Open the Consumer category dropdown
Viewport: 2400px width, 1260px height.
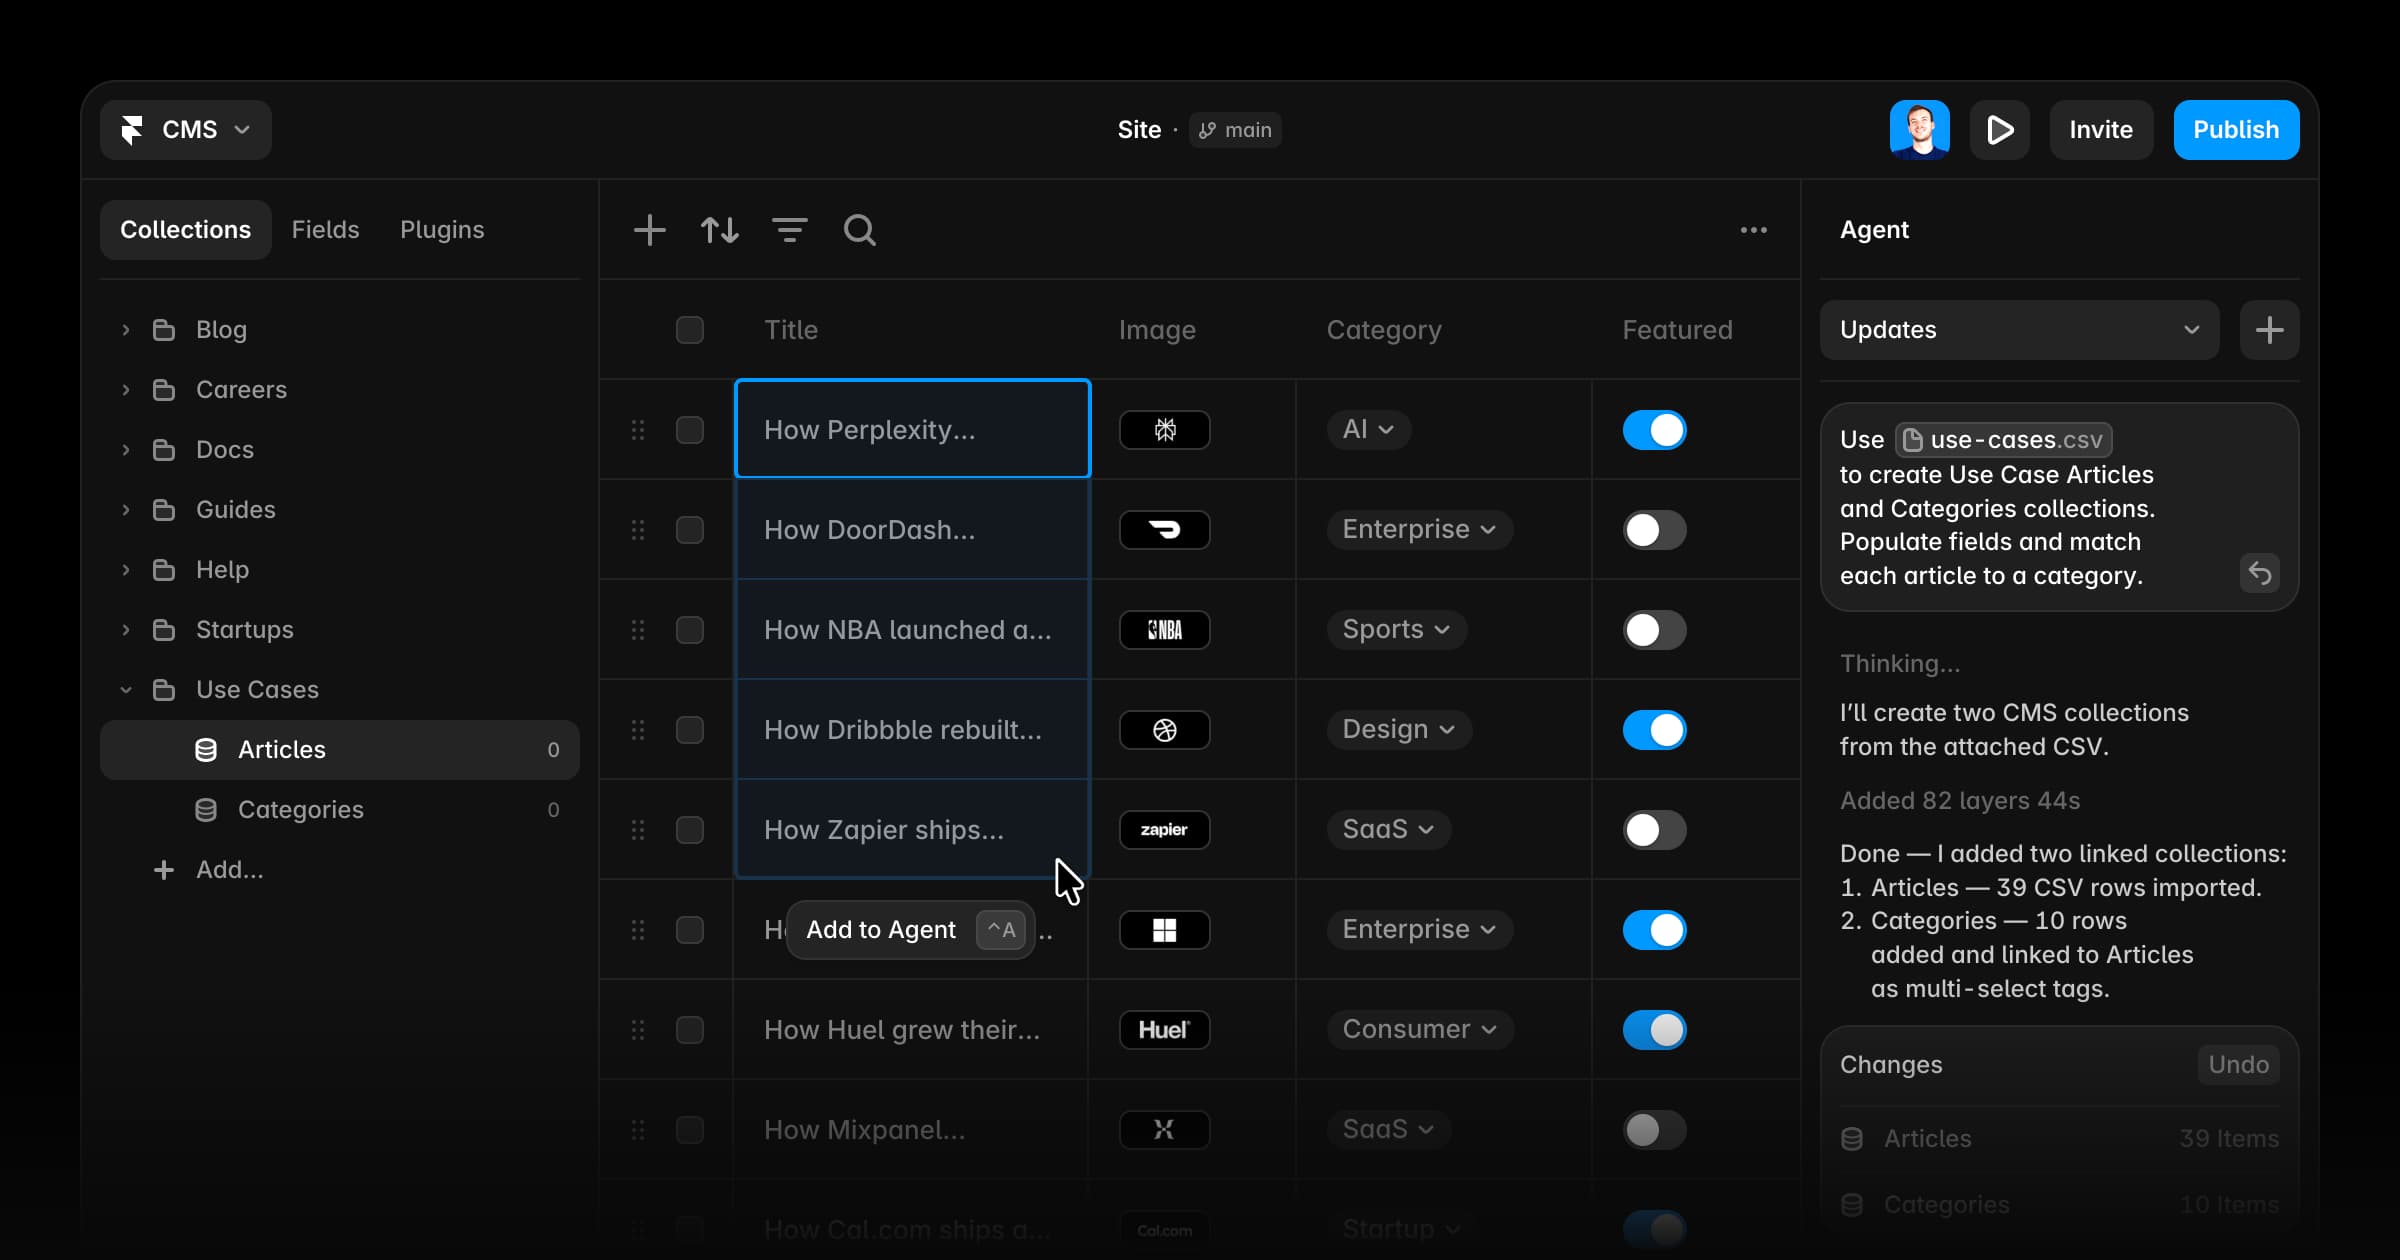(1420, 1030)
